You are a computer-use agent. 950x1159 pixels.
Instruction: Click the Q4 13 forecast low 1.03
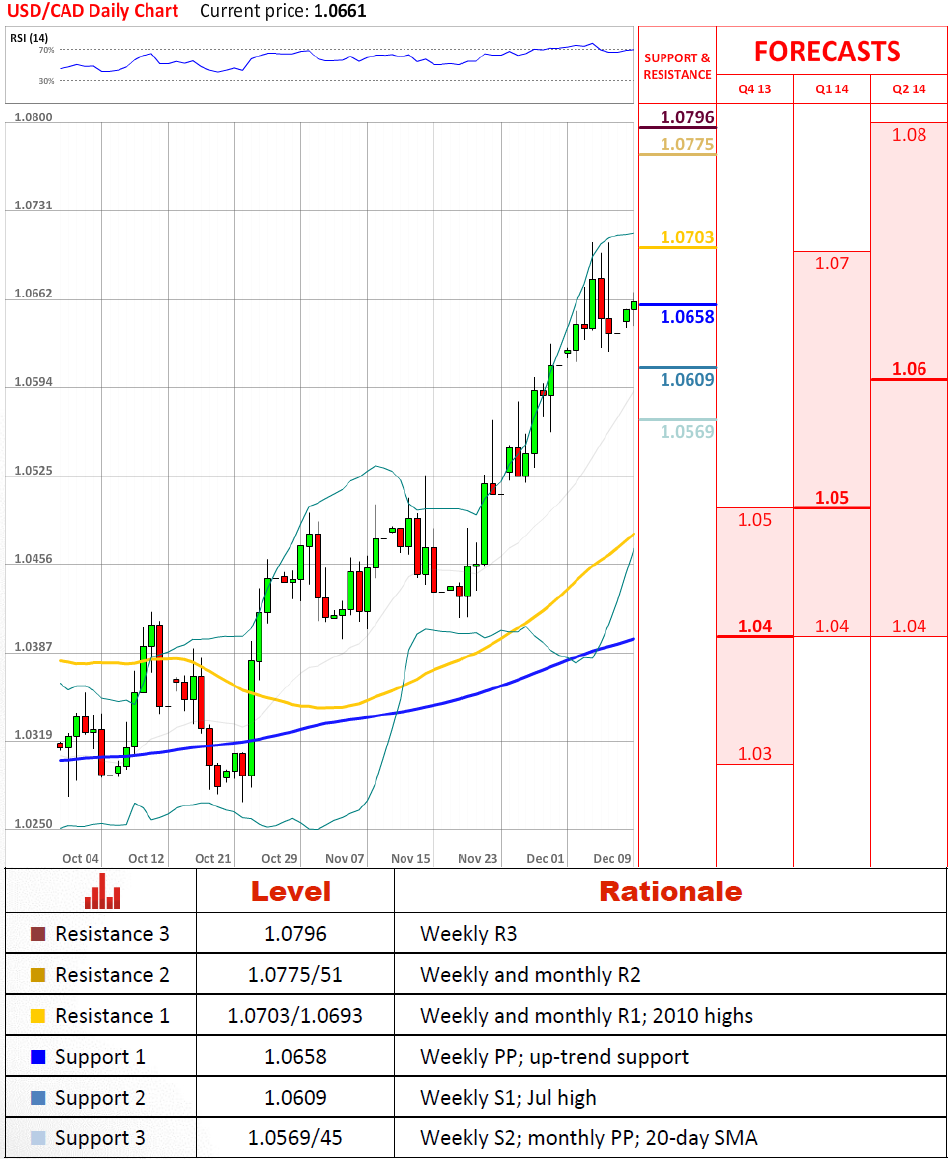pyautogui.click(x=755, y=753)
